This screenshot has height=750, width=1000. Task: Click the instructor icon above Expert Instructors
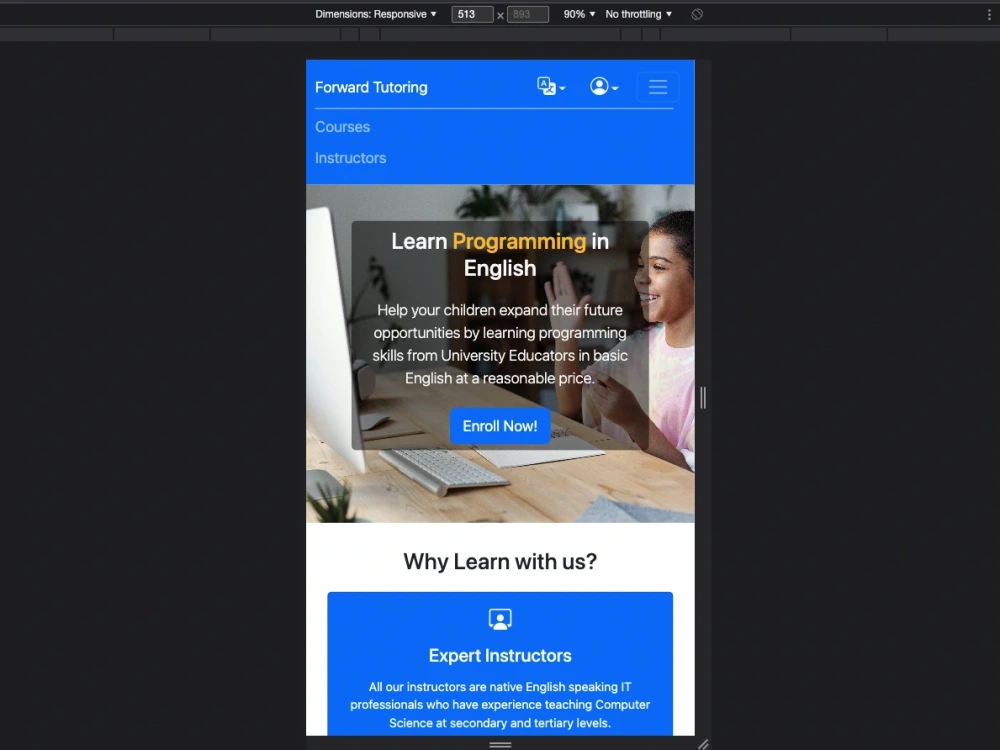500,619
